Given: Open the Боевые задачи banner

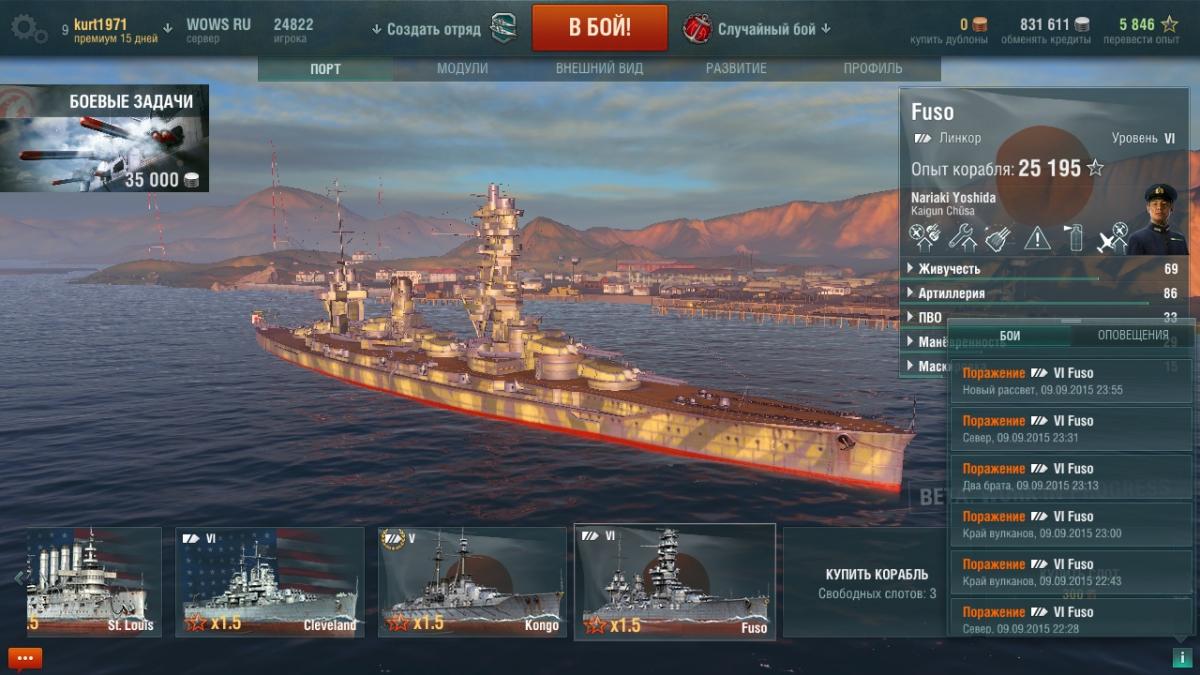Looking at the screenshot, I should click(105, 139).
